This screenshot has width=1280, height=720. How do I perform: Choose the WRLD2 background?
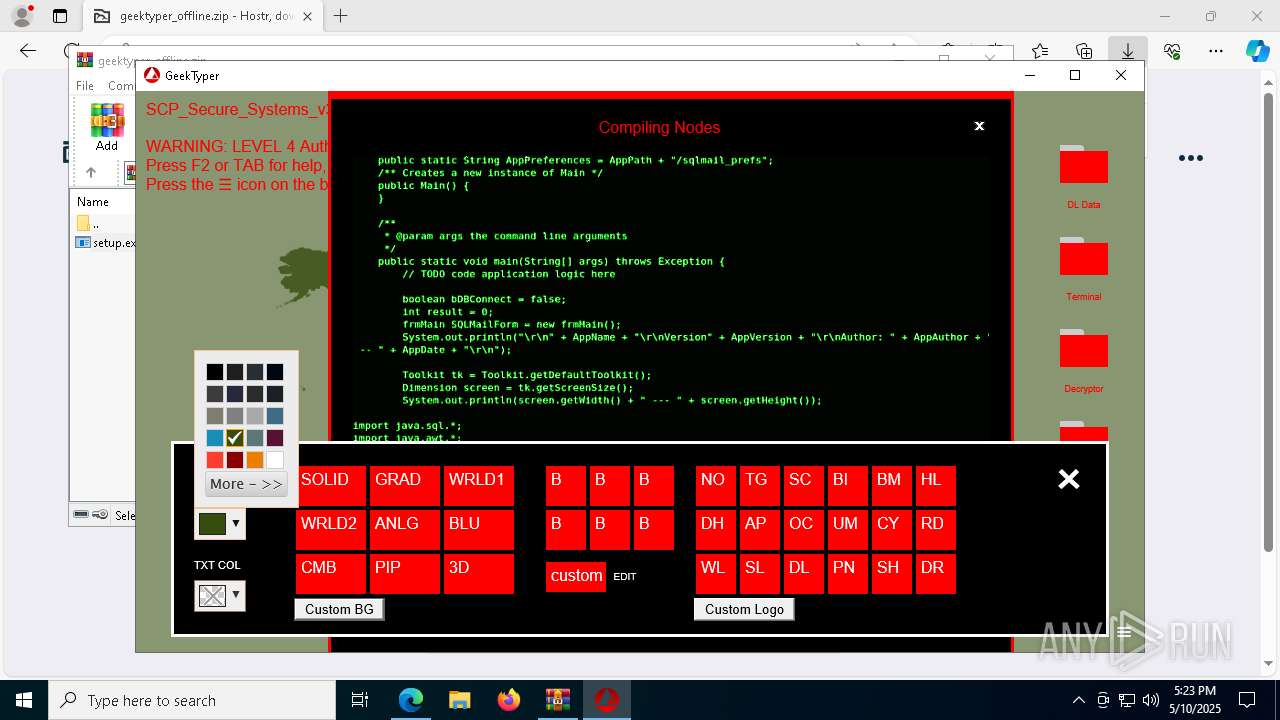[331, 529]
